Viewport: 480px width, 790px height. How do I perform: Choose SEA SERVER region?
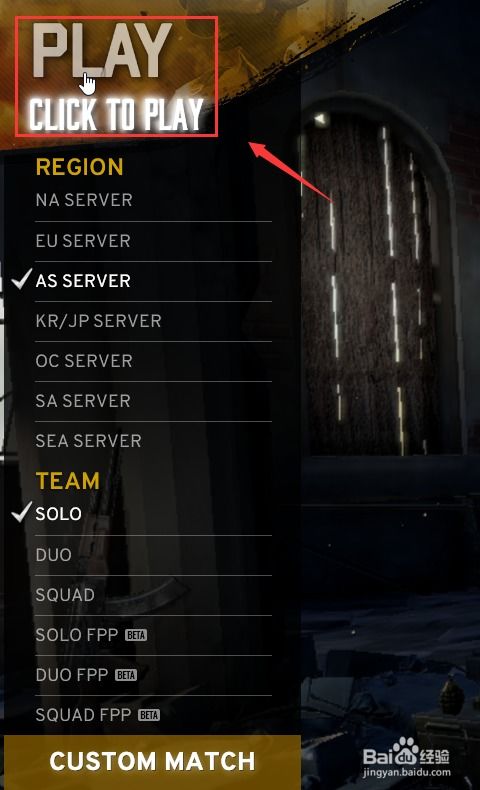[x=153, y=441]
